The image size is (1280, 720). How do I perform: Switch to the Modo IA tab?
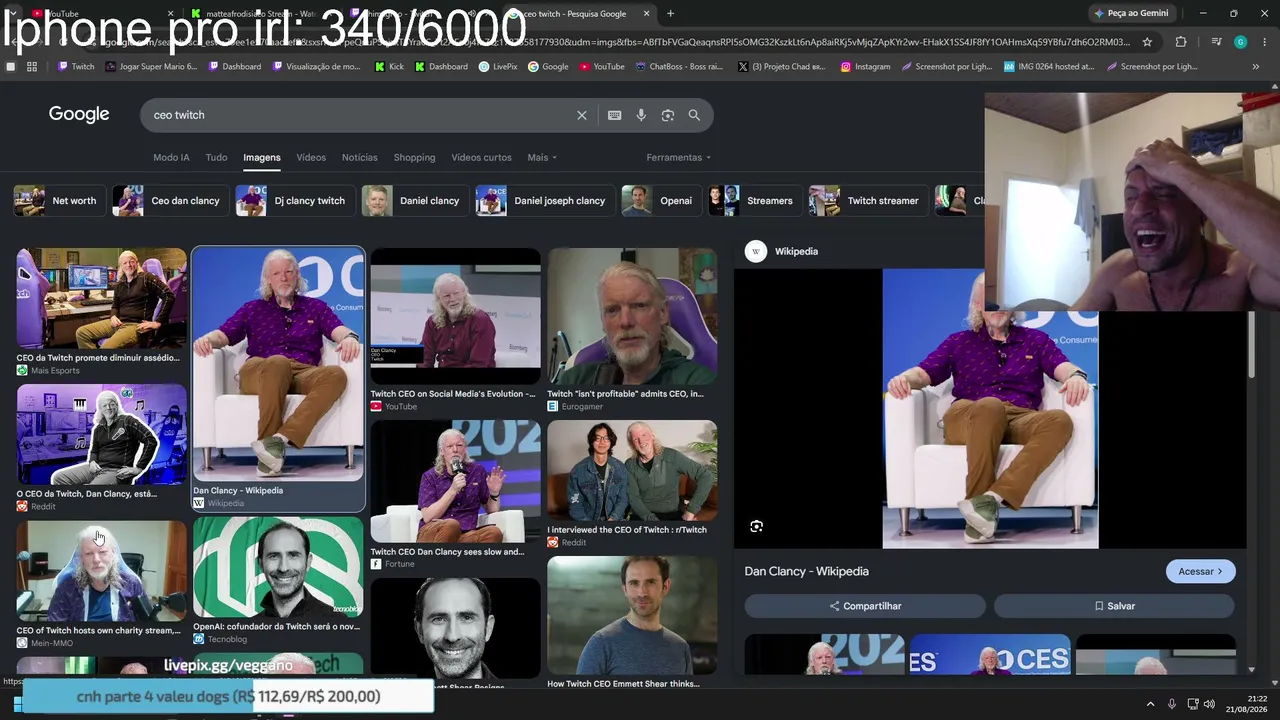[x=171, y=157]
